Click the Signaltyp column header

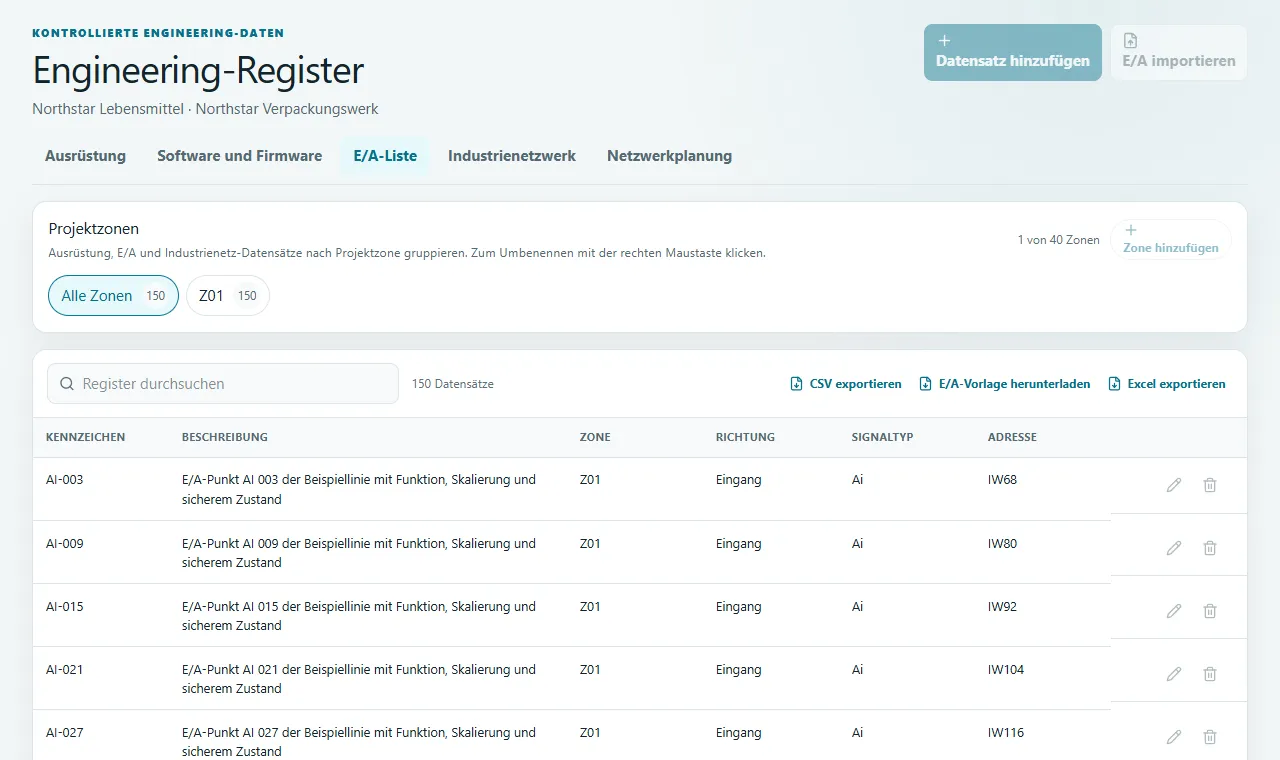883,437
